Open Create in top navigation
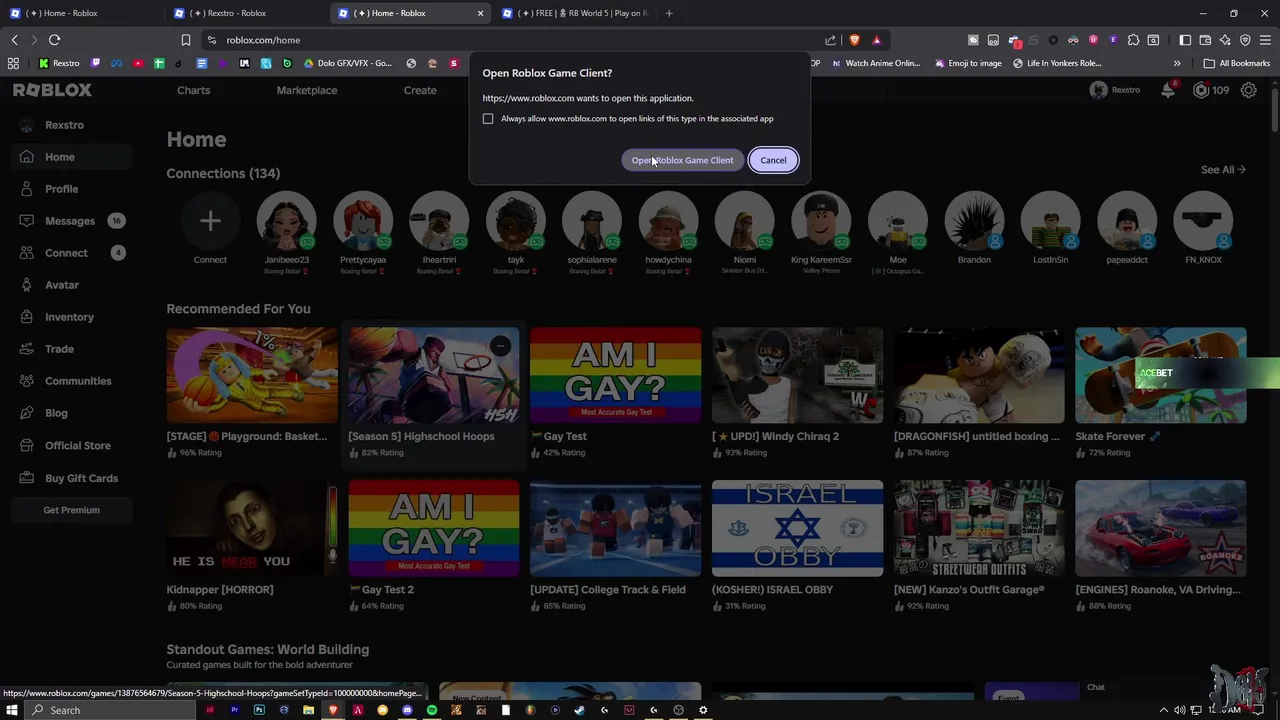 click(x=420, y=90)
